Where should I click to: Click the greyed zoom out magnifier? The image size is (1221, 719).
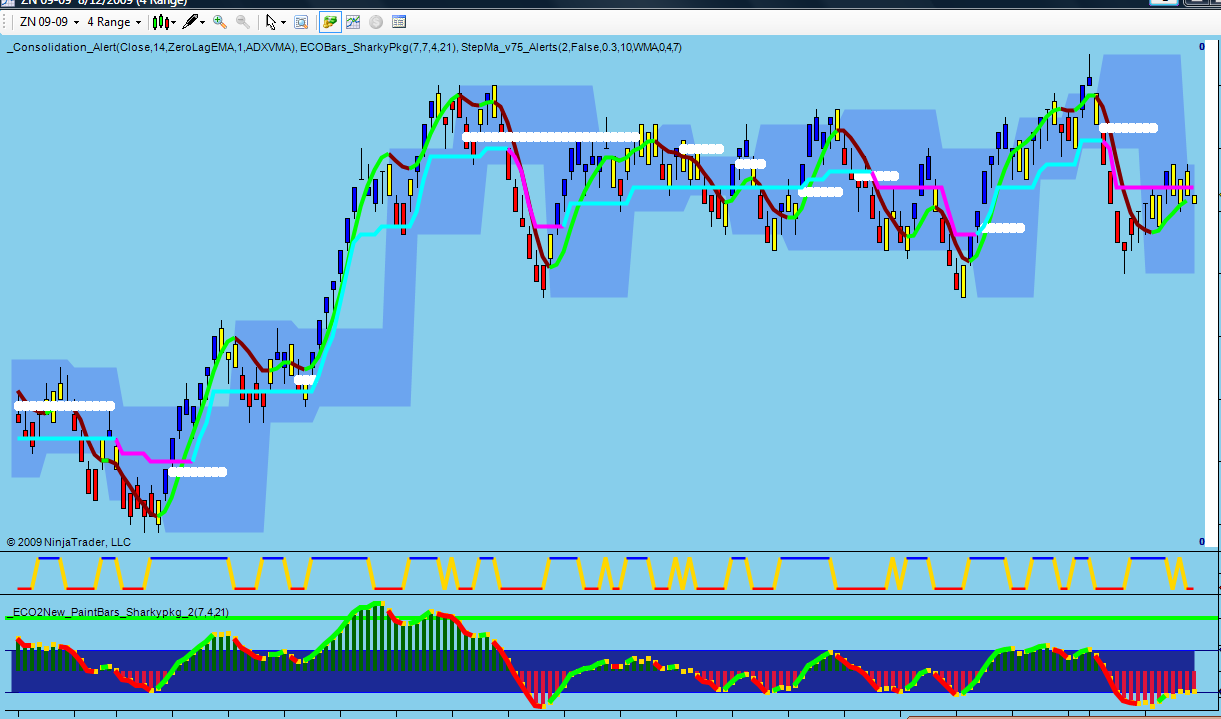[x=243, y=22]
